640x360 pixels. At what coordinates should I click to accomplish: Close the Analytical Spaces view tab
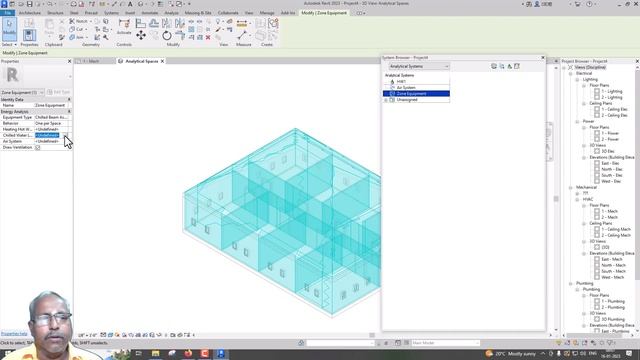[x=162, y=61]
